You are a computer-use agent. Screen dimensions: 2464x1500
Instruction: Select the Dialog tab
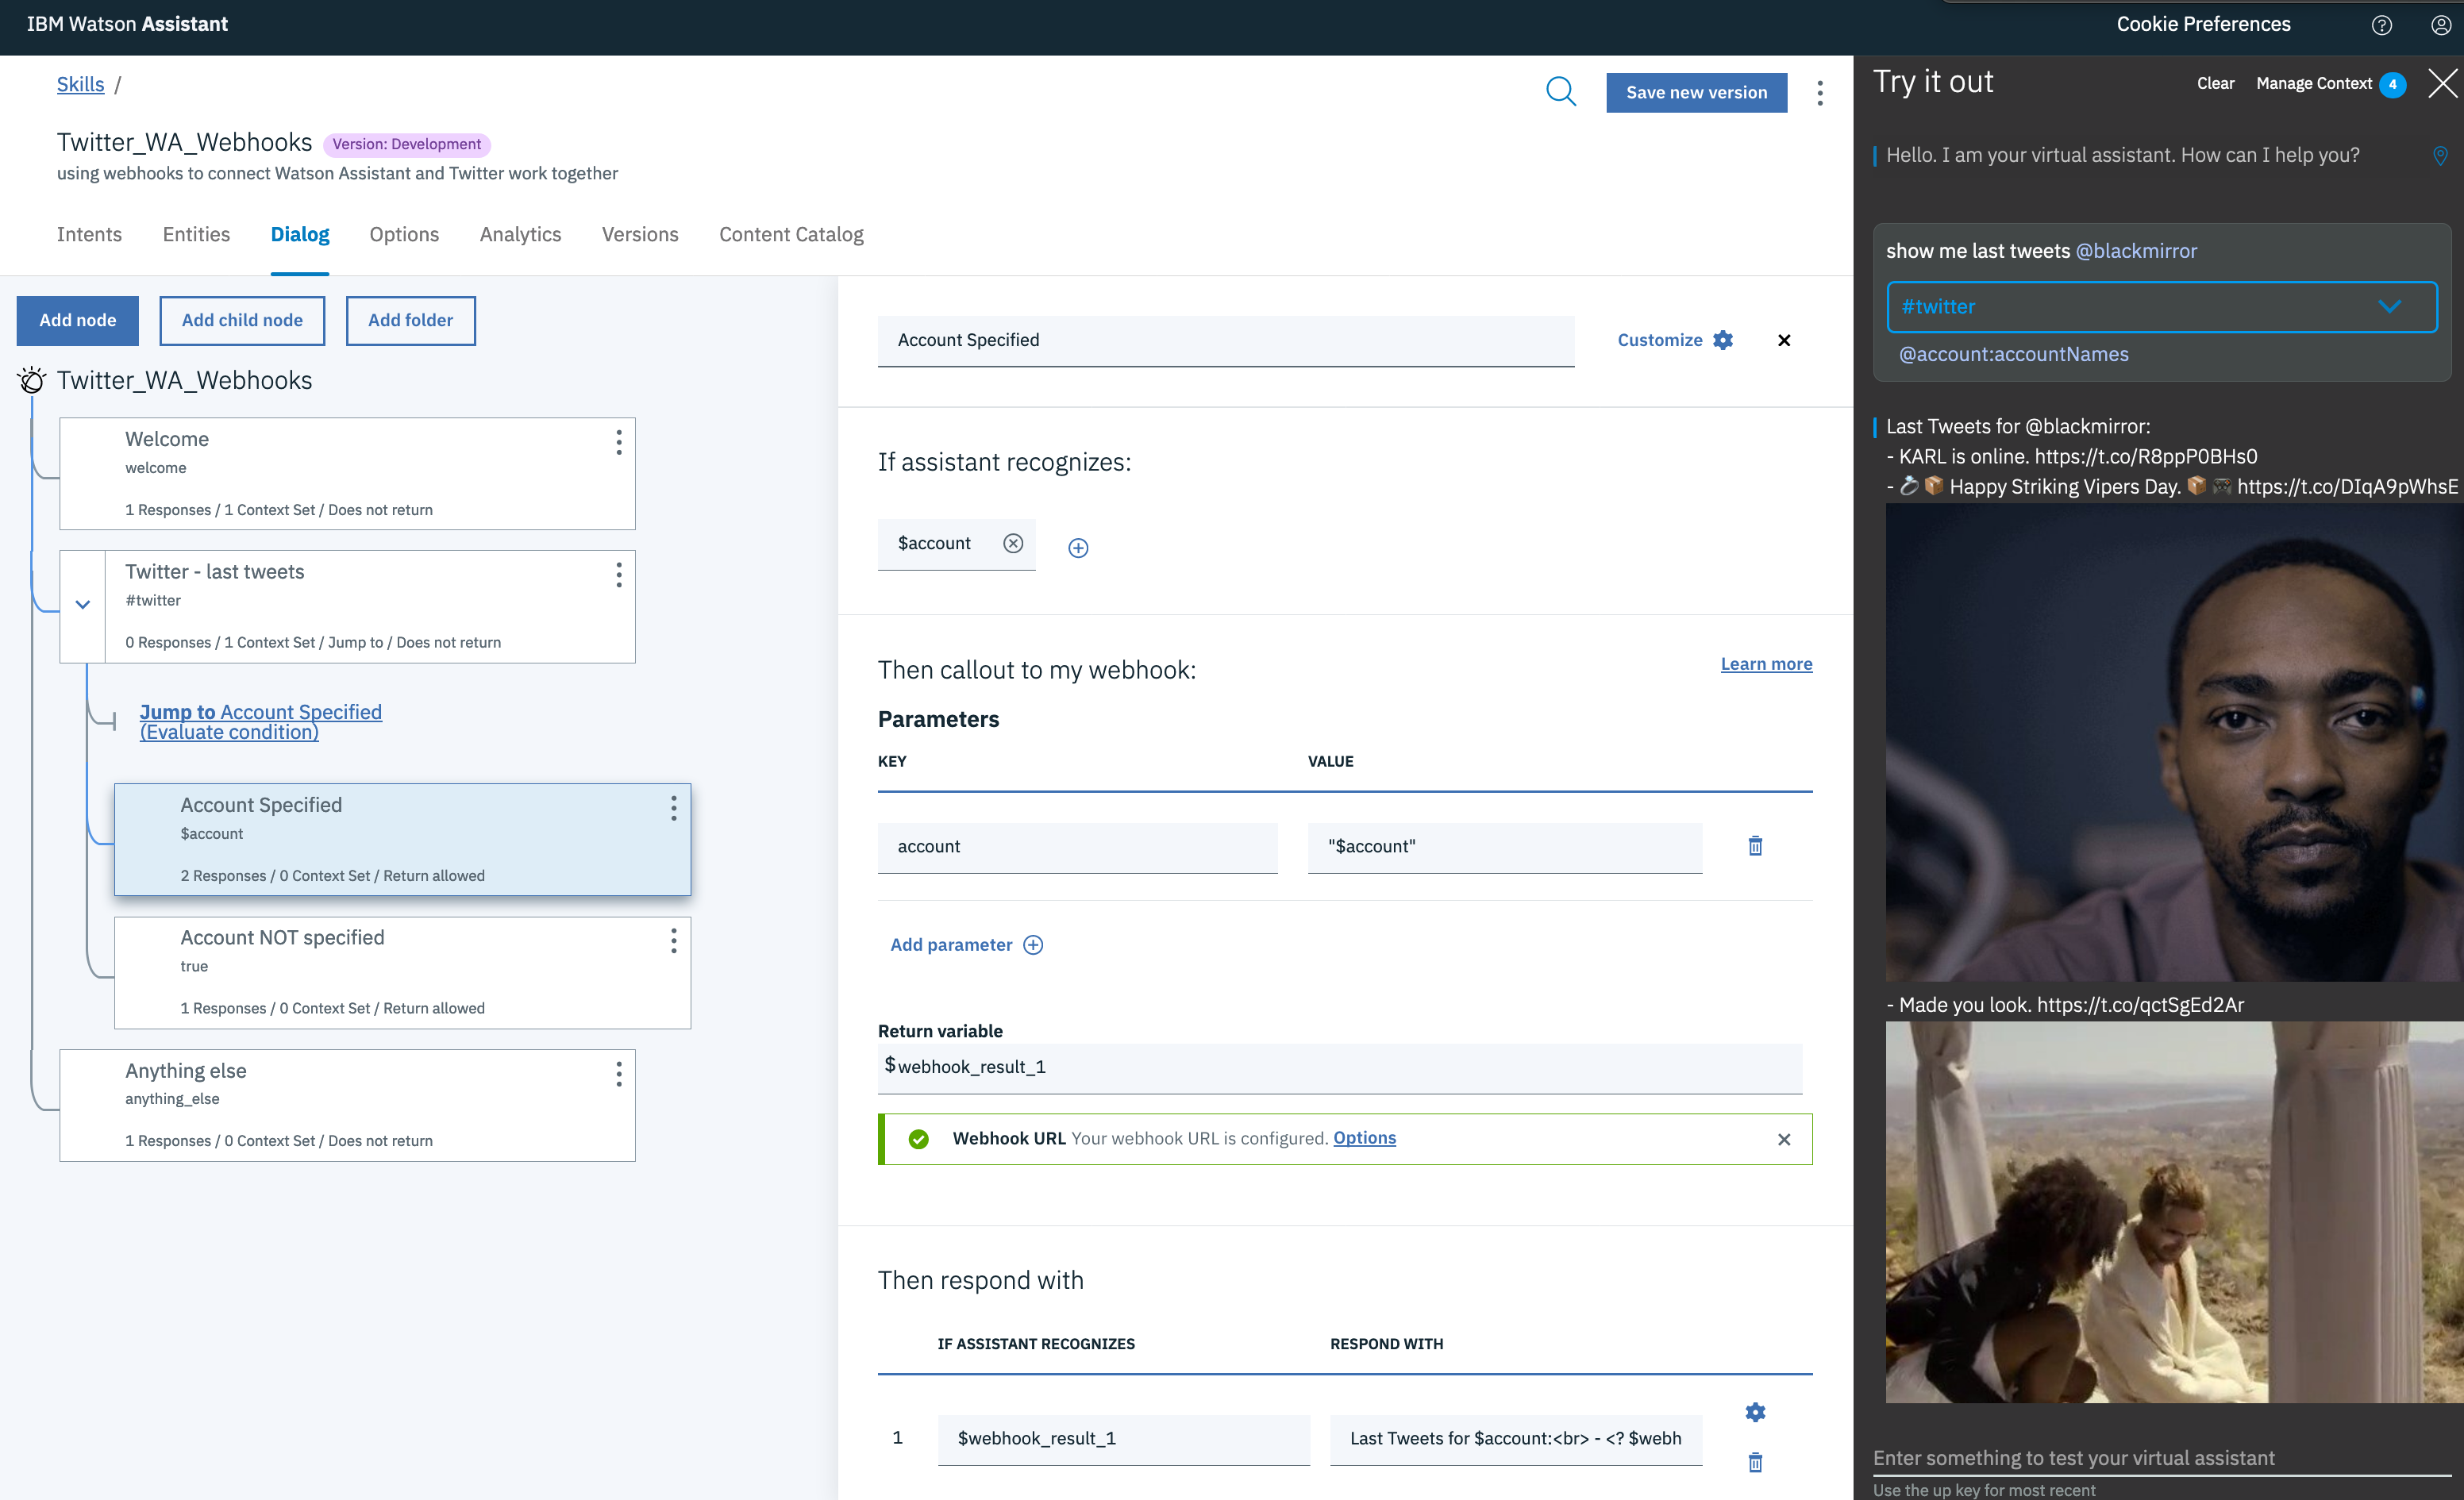coord(300,234)
